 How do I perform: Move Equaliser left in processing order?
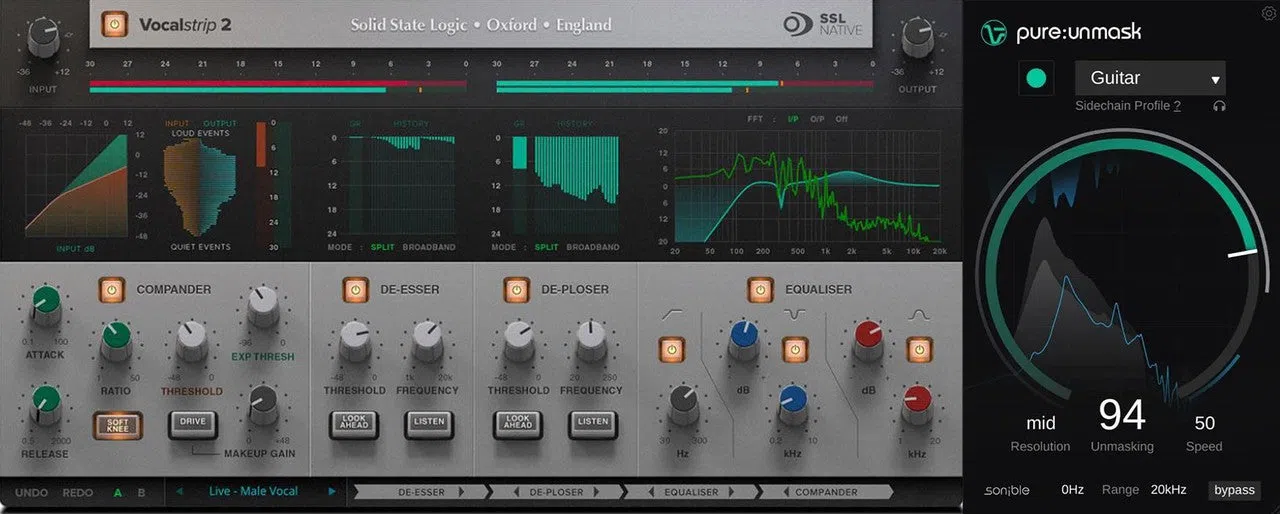(653, 492)
